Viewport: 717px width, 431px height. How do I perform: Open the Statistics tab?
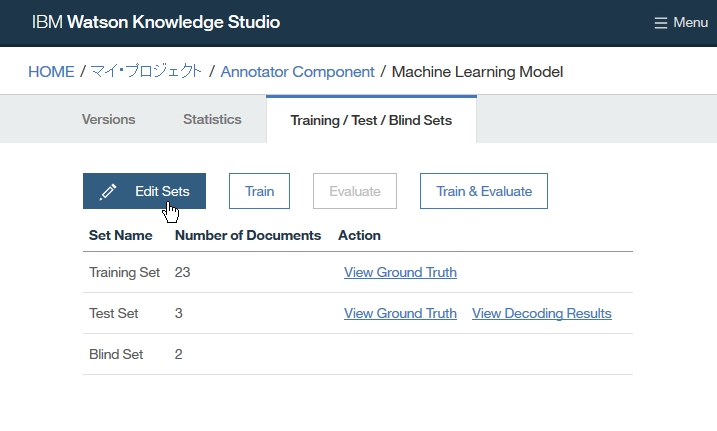tap(212, 119)
